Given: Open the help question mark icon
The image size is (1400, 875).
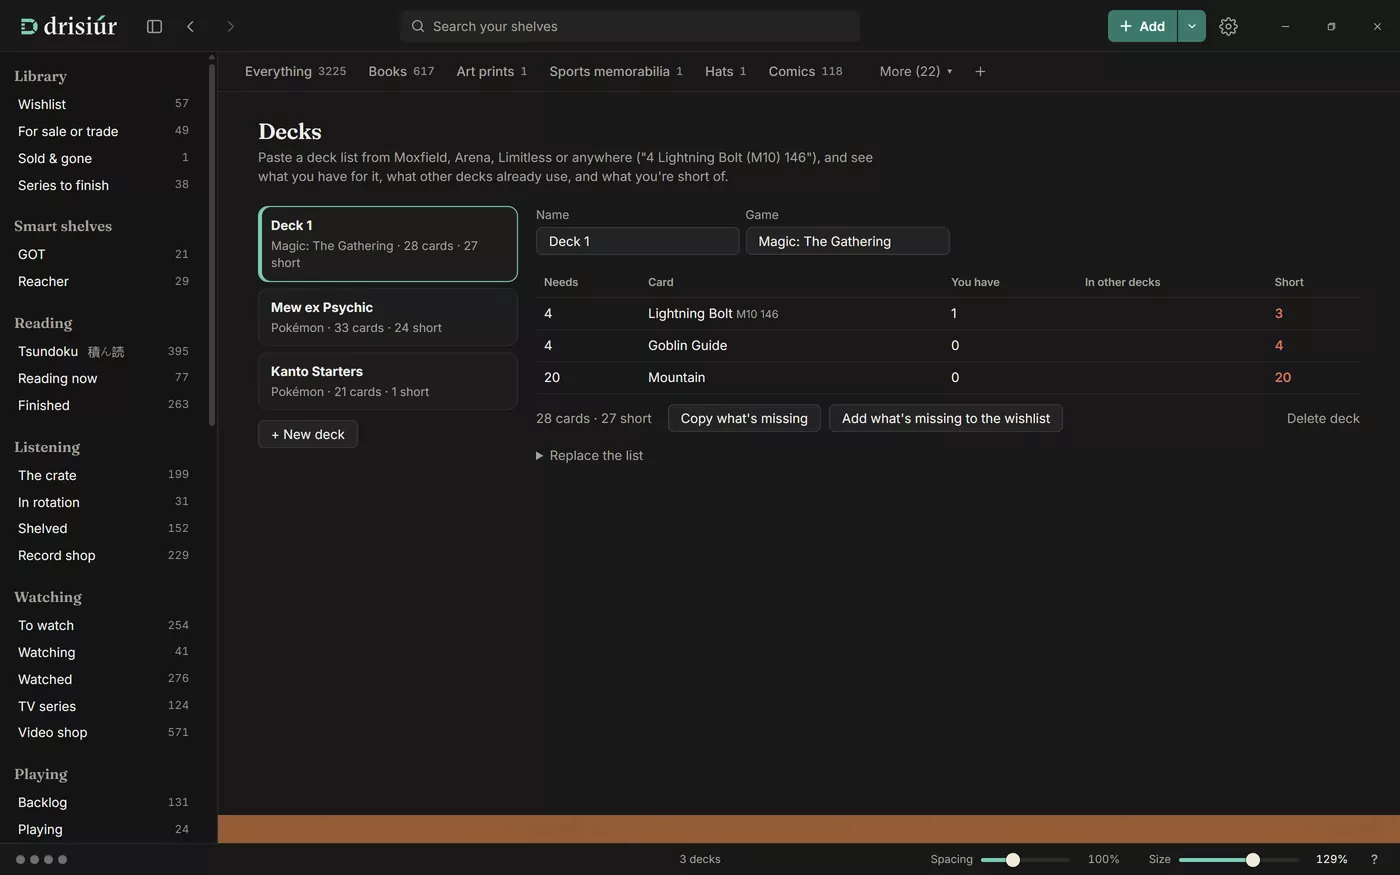Looking at the screenshot, I should [1374, 859].
